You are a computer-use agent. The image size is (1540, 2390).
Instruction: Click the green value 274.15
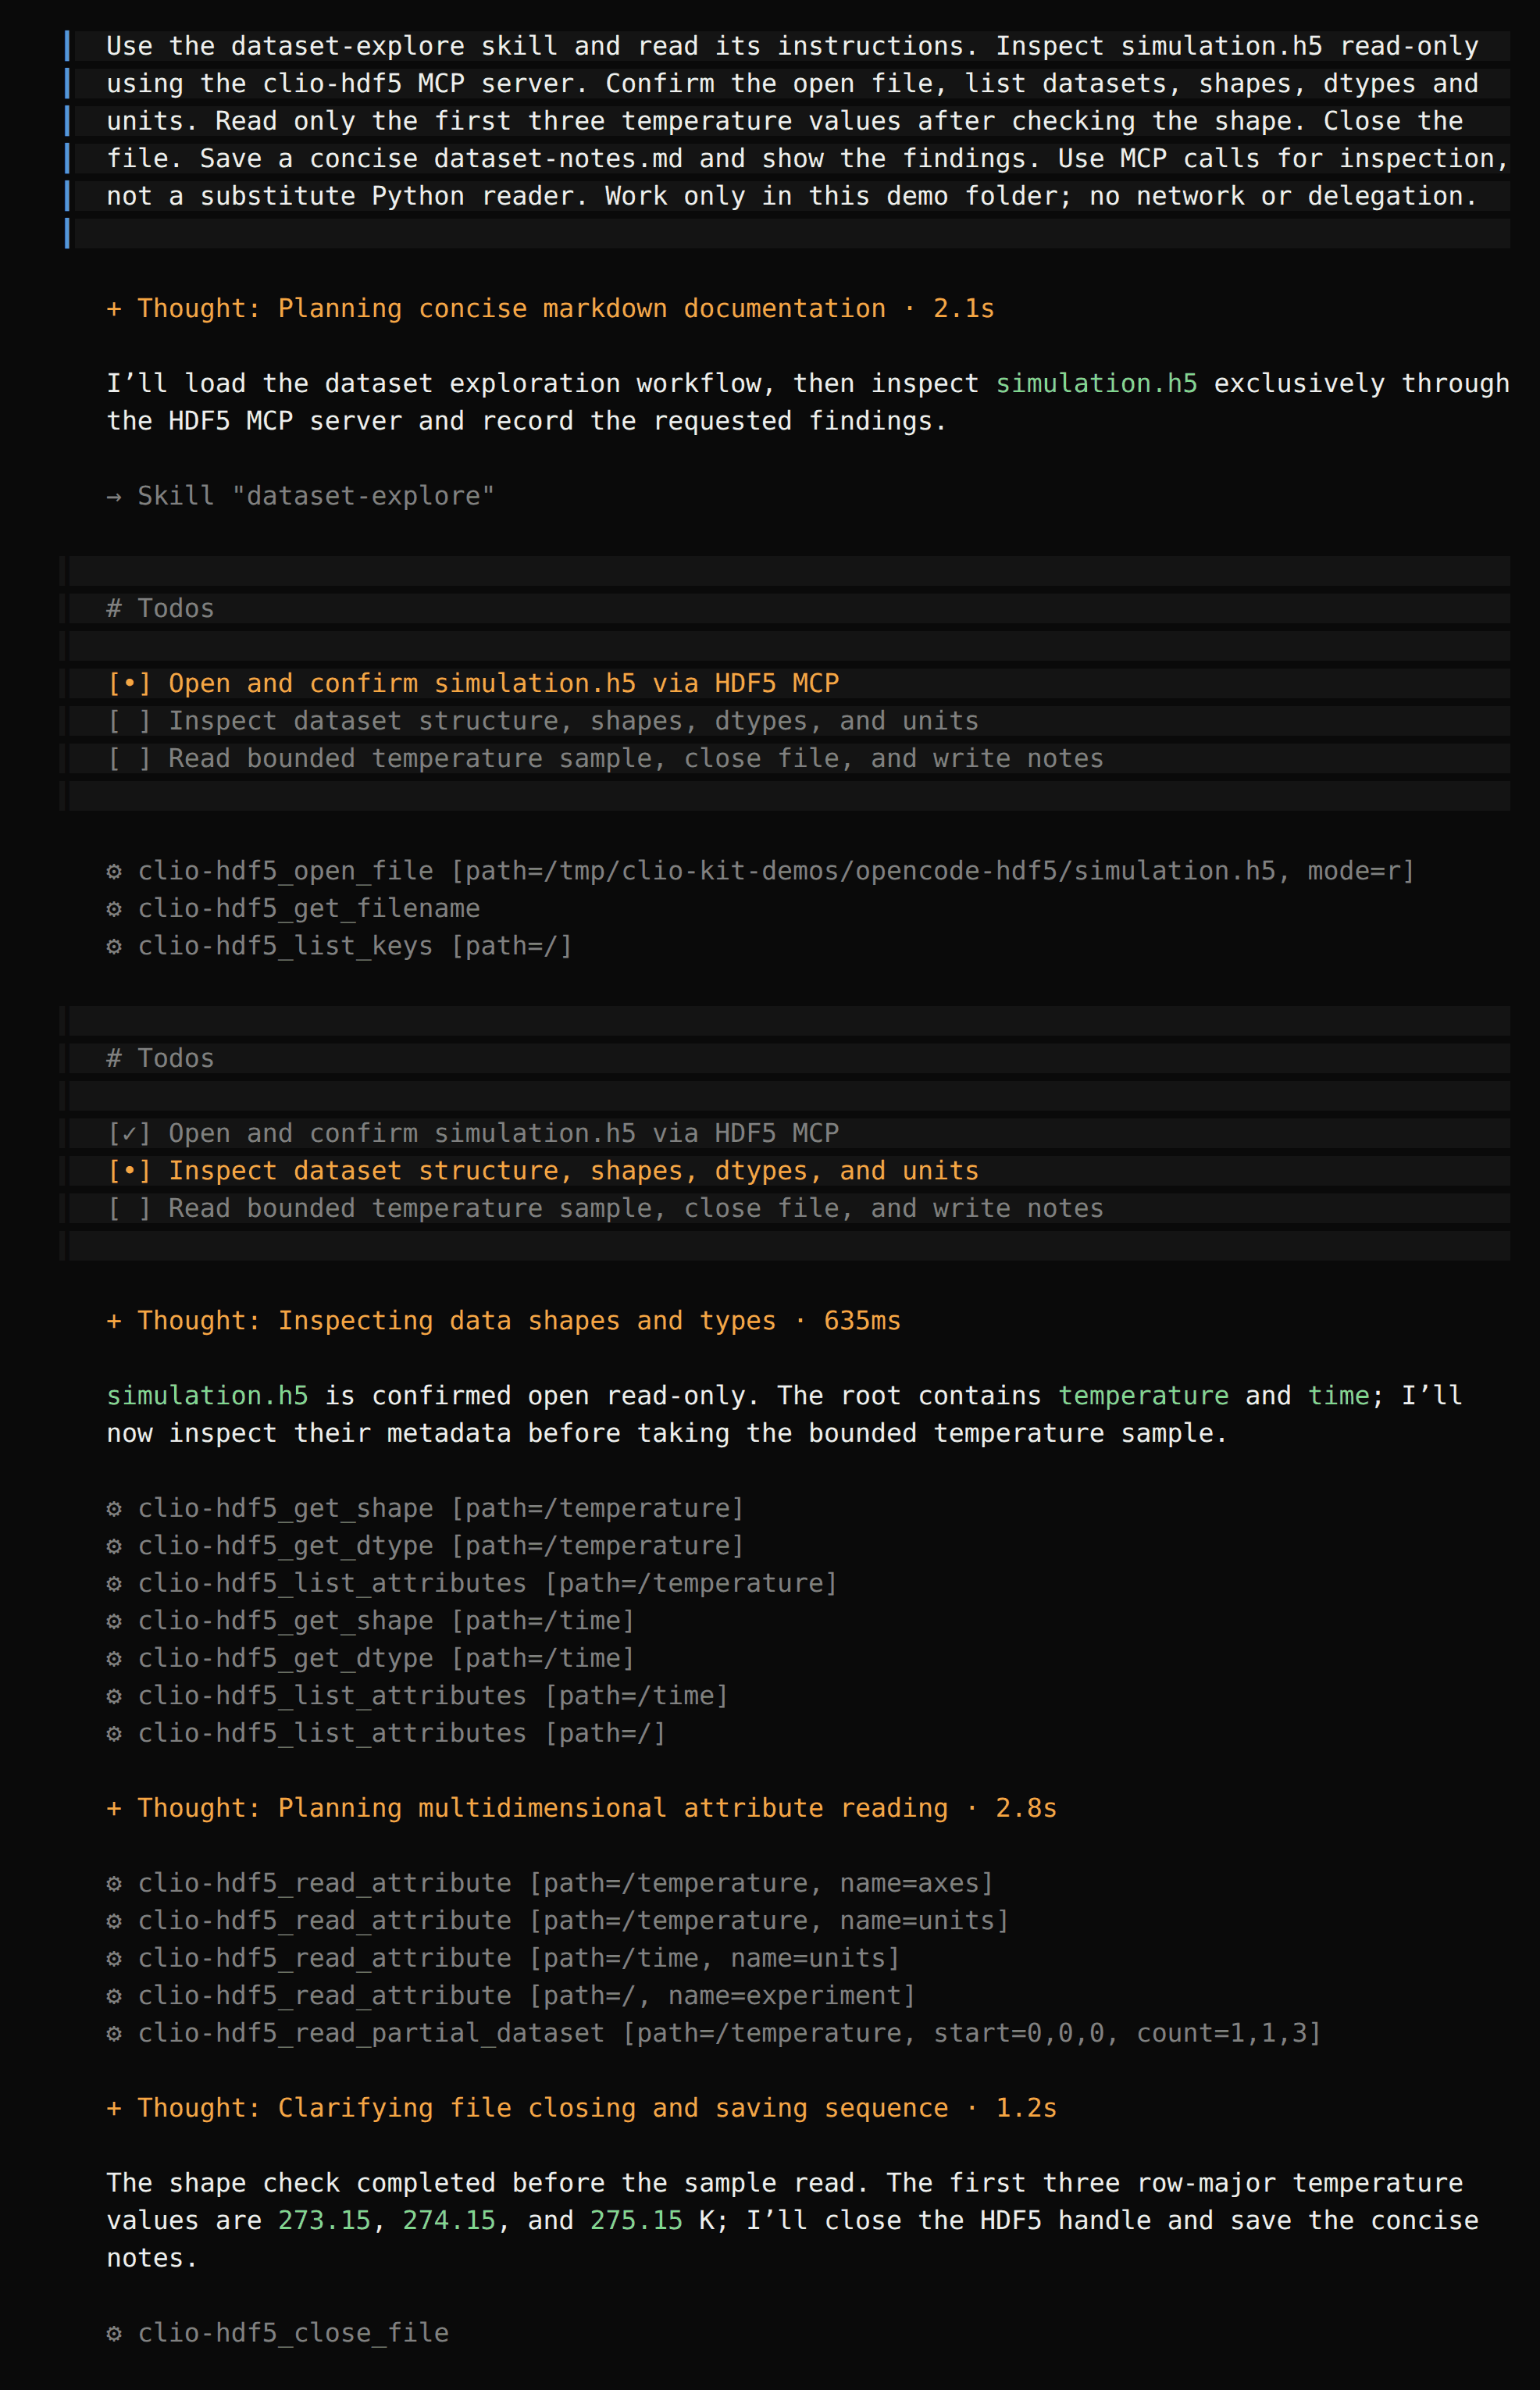click(x=449, y=2221)
